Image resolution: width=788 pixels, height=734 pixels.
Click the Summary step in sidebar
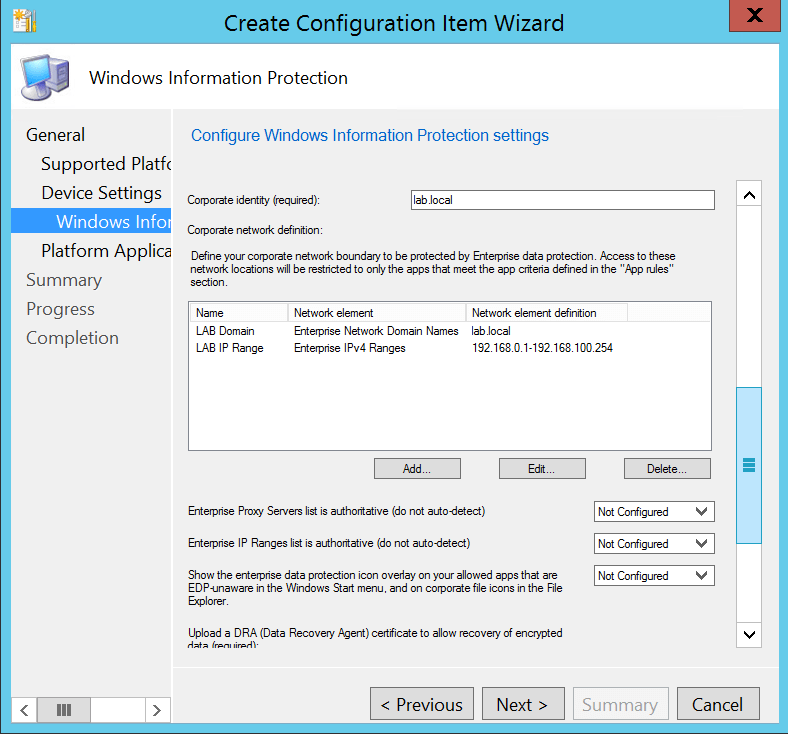tap(64, 280)
